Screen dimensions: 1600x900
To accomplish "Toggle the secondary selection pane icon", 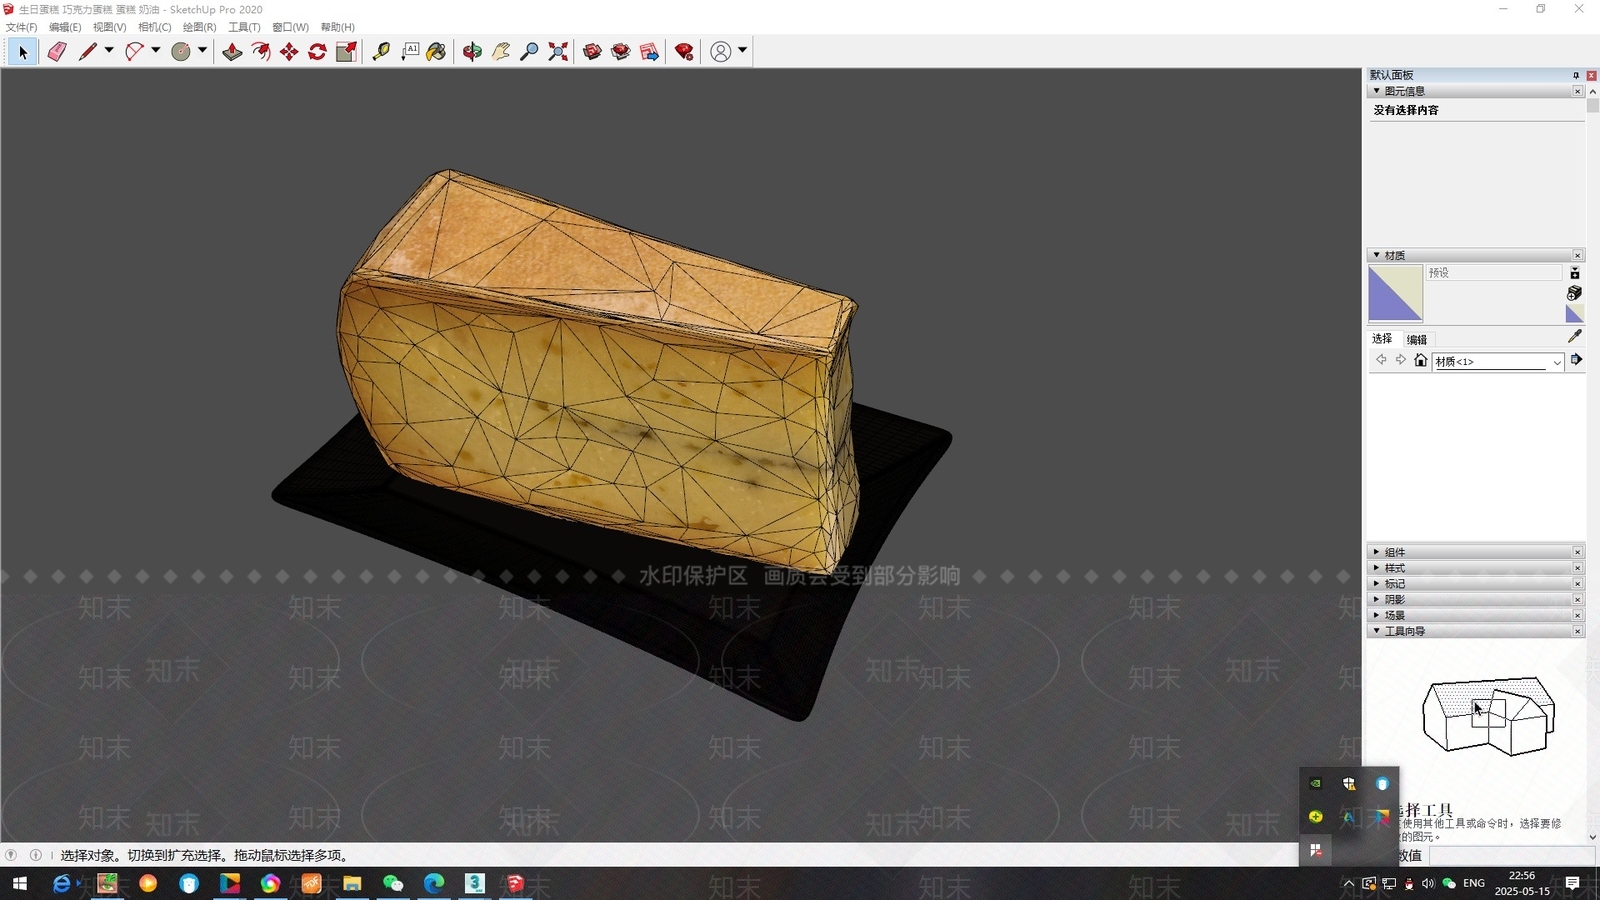I will tap(1575, 273).
